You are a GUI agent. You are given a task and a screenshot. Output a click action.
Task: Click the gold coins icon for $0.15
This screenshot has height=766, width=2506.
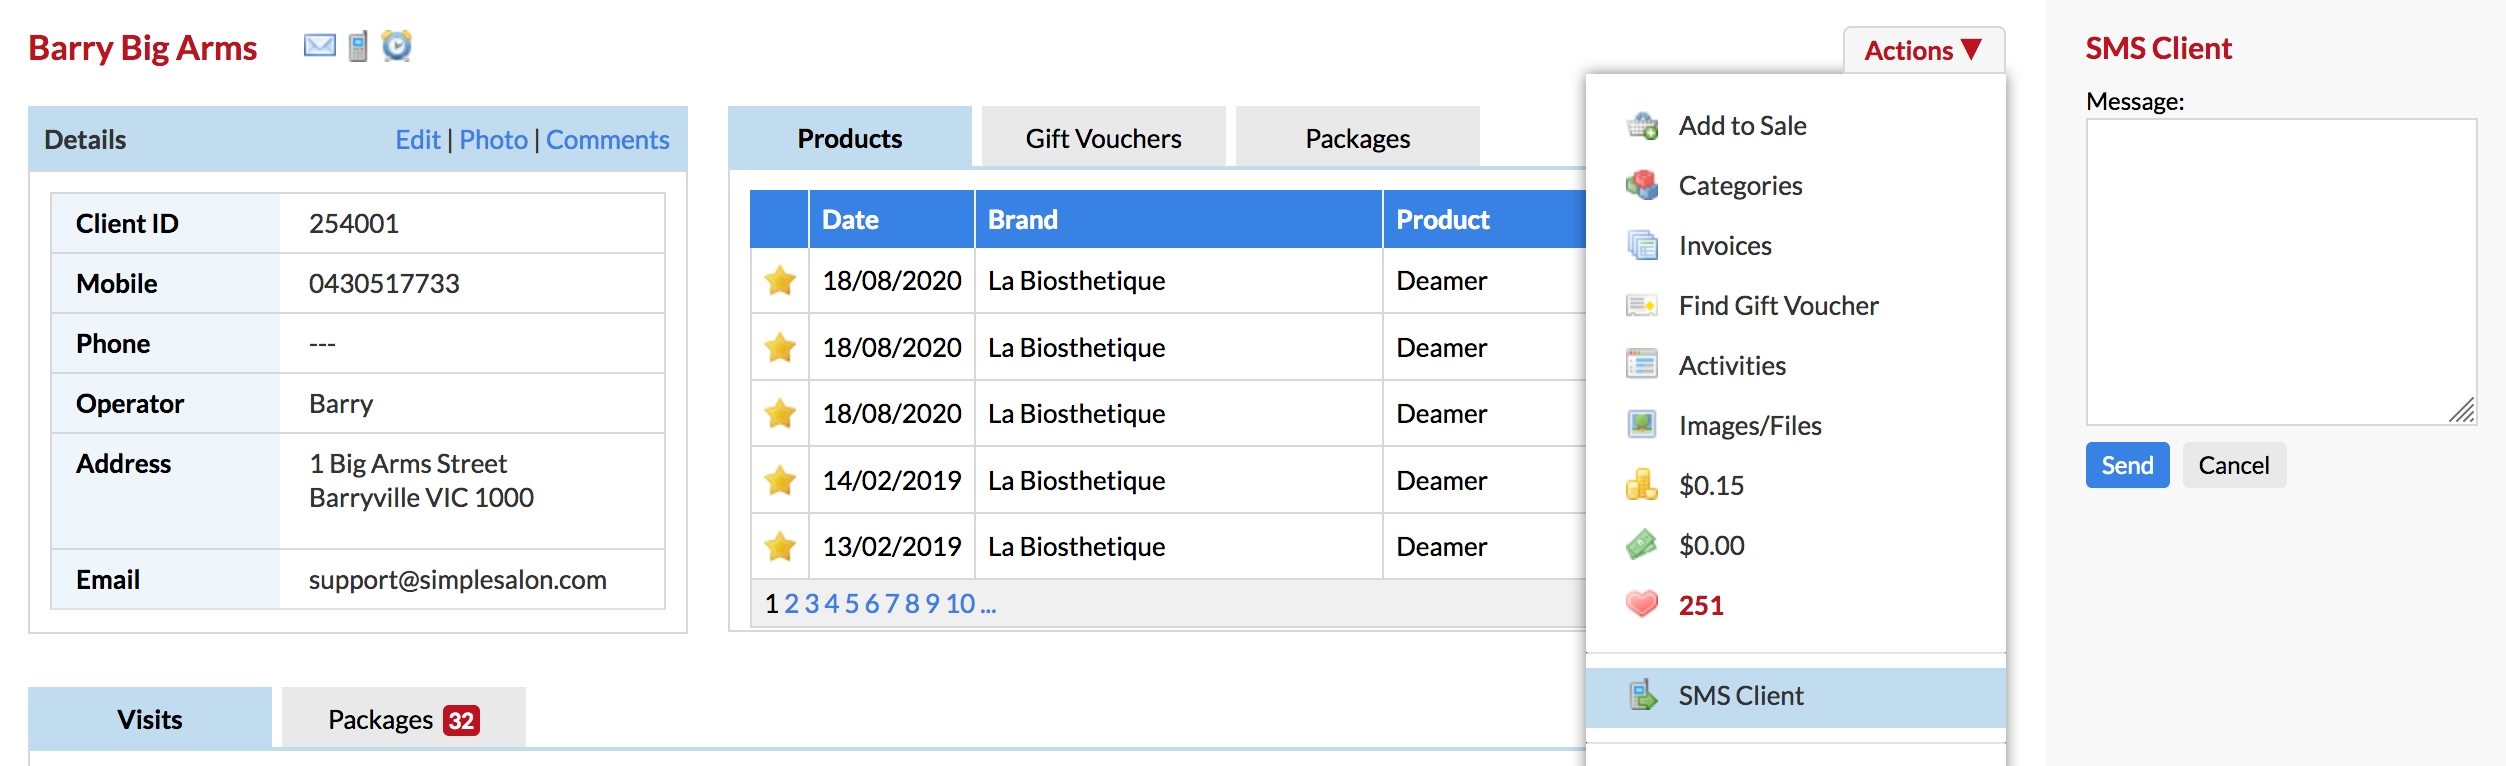coord(1642,485)
